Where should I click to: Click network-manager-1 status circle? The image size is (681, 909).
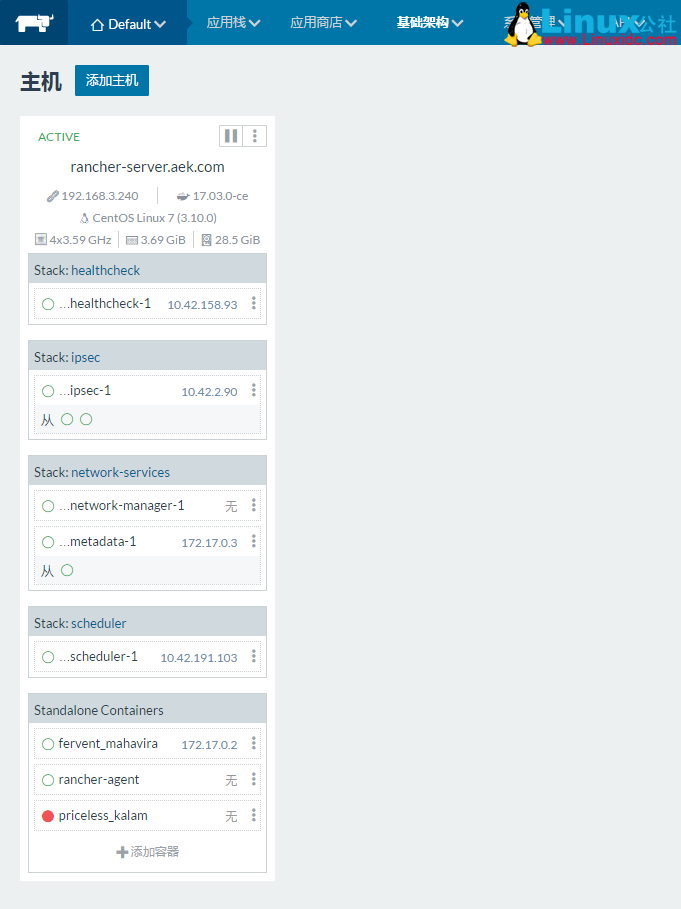[48, 506]
